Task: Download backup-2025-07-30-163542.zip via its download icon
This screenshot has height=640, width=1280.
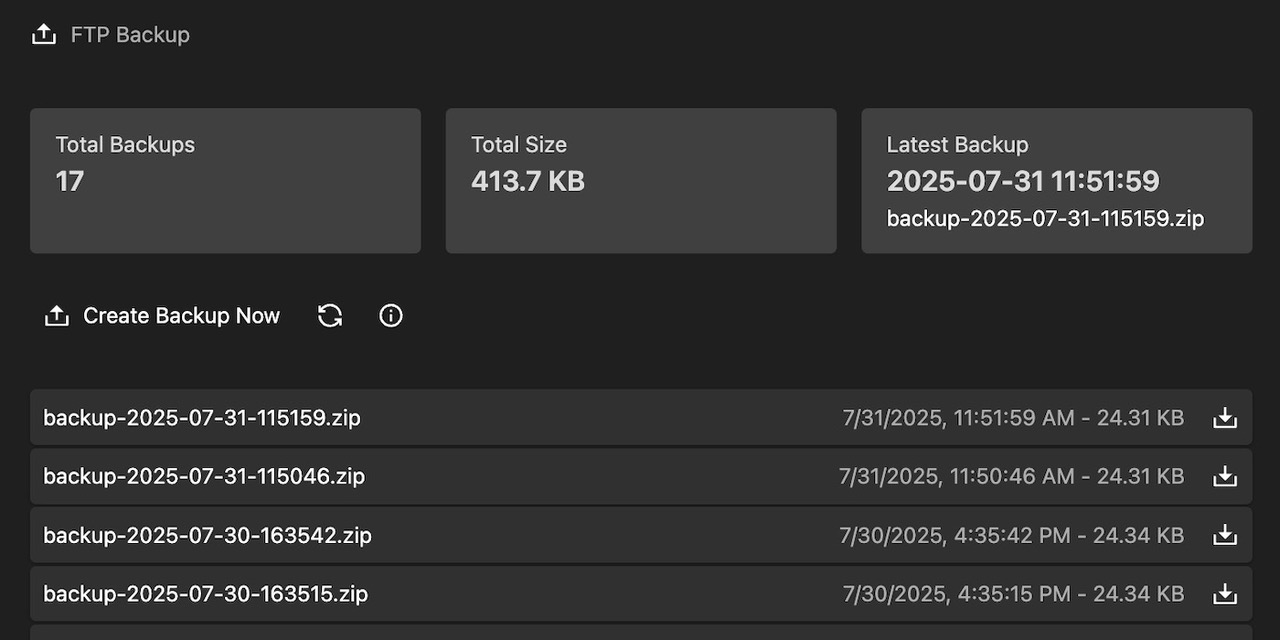Action: point(1225,535)
